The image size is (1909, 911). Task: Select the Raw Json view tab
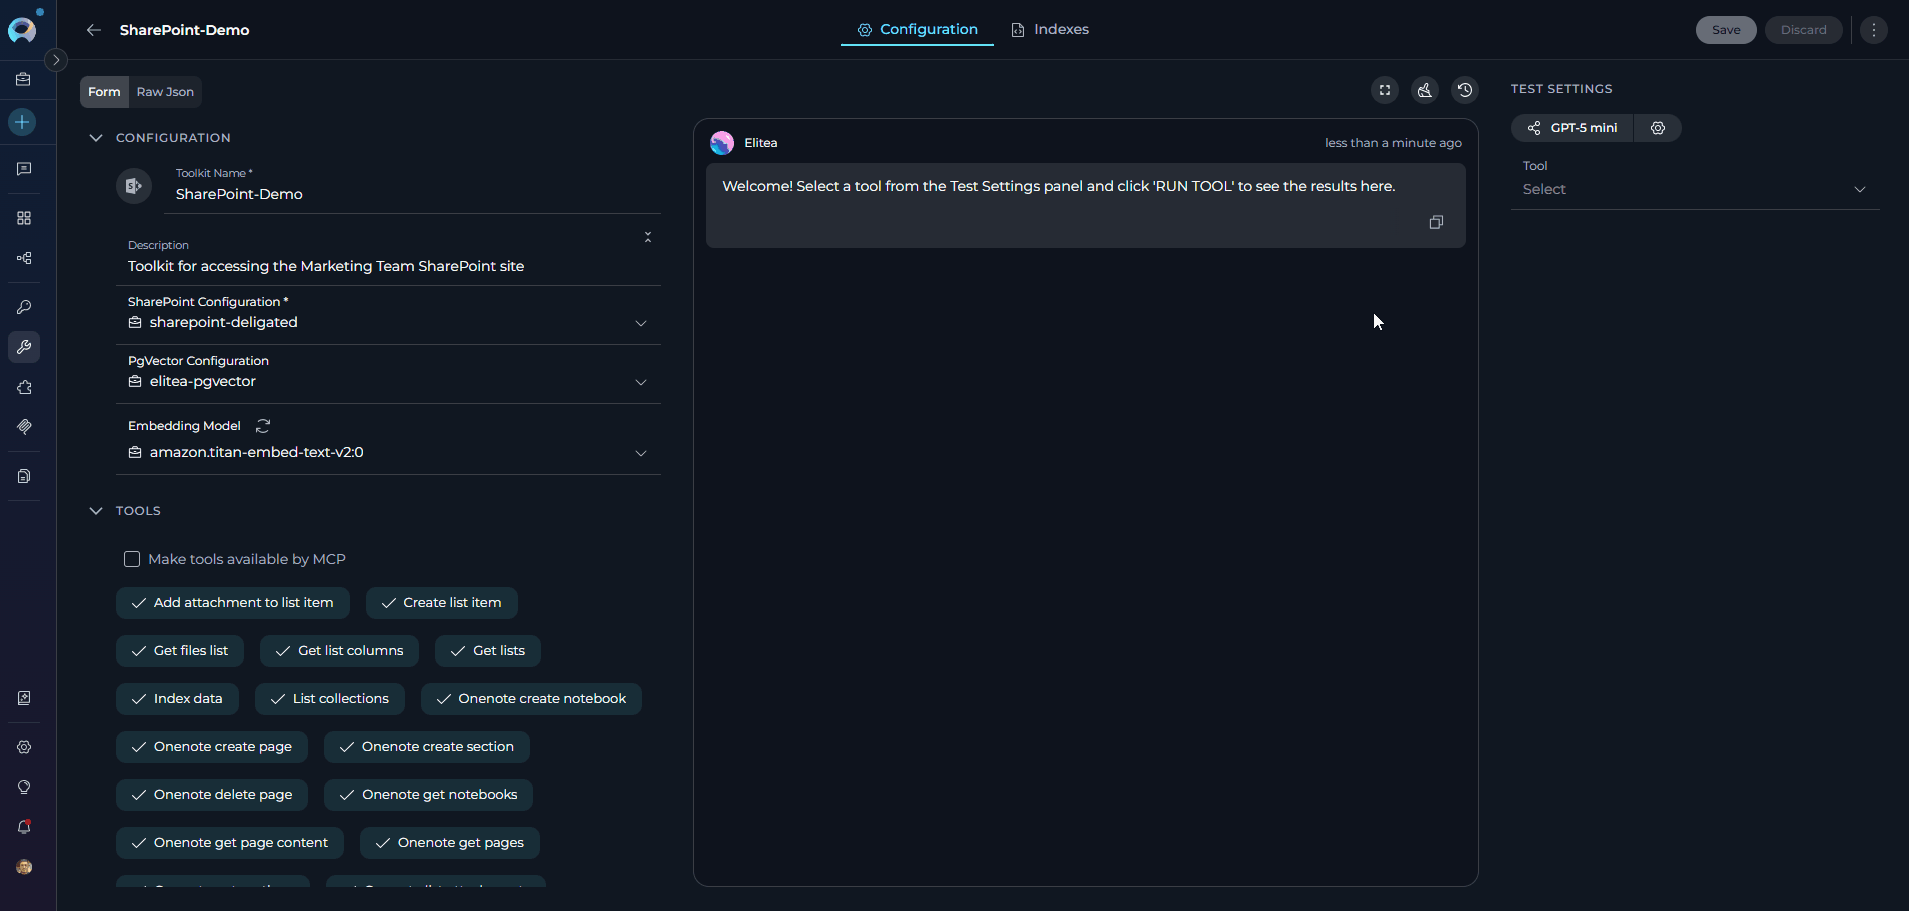pos(165,92)
